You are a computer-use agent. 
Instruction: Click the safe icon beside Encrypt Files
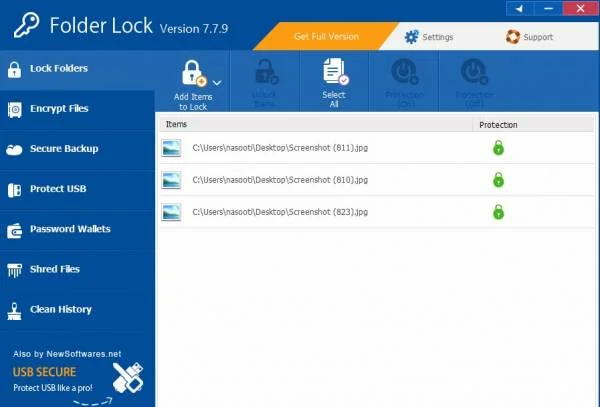[x=15, y=110]
